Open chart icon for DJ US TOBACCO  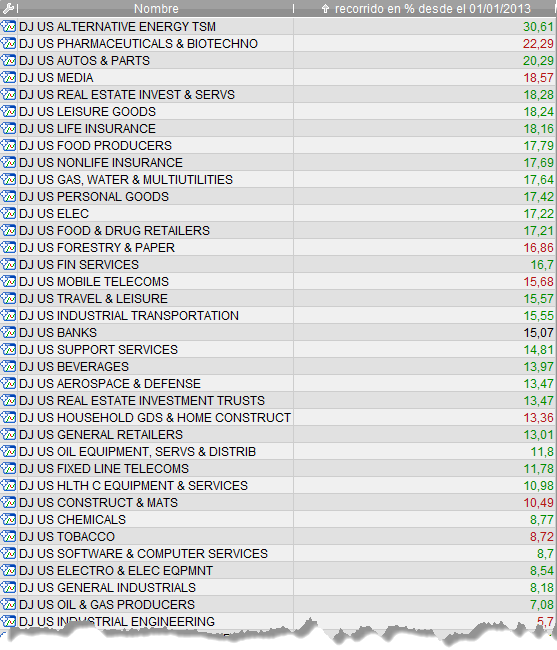pos(8,536)
